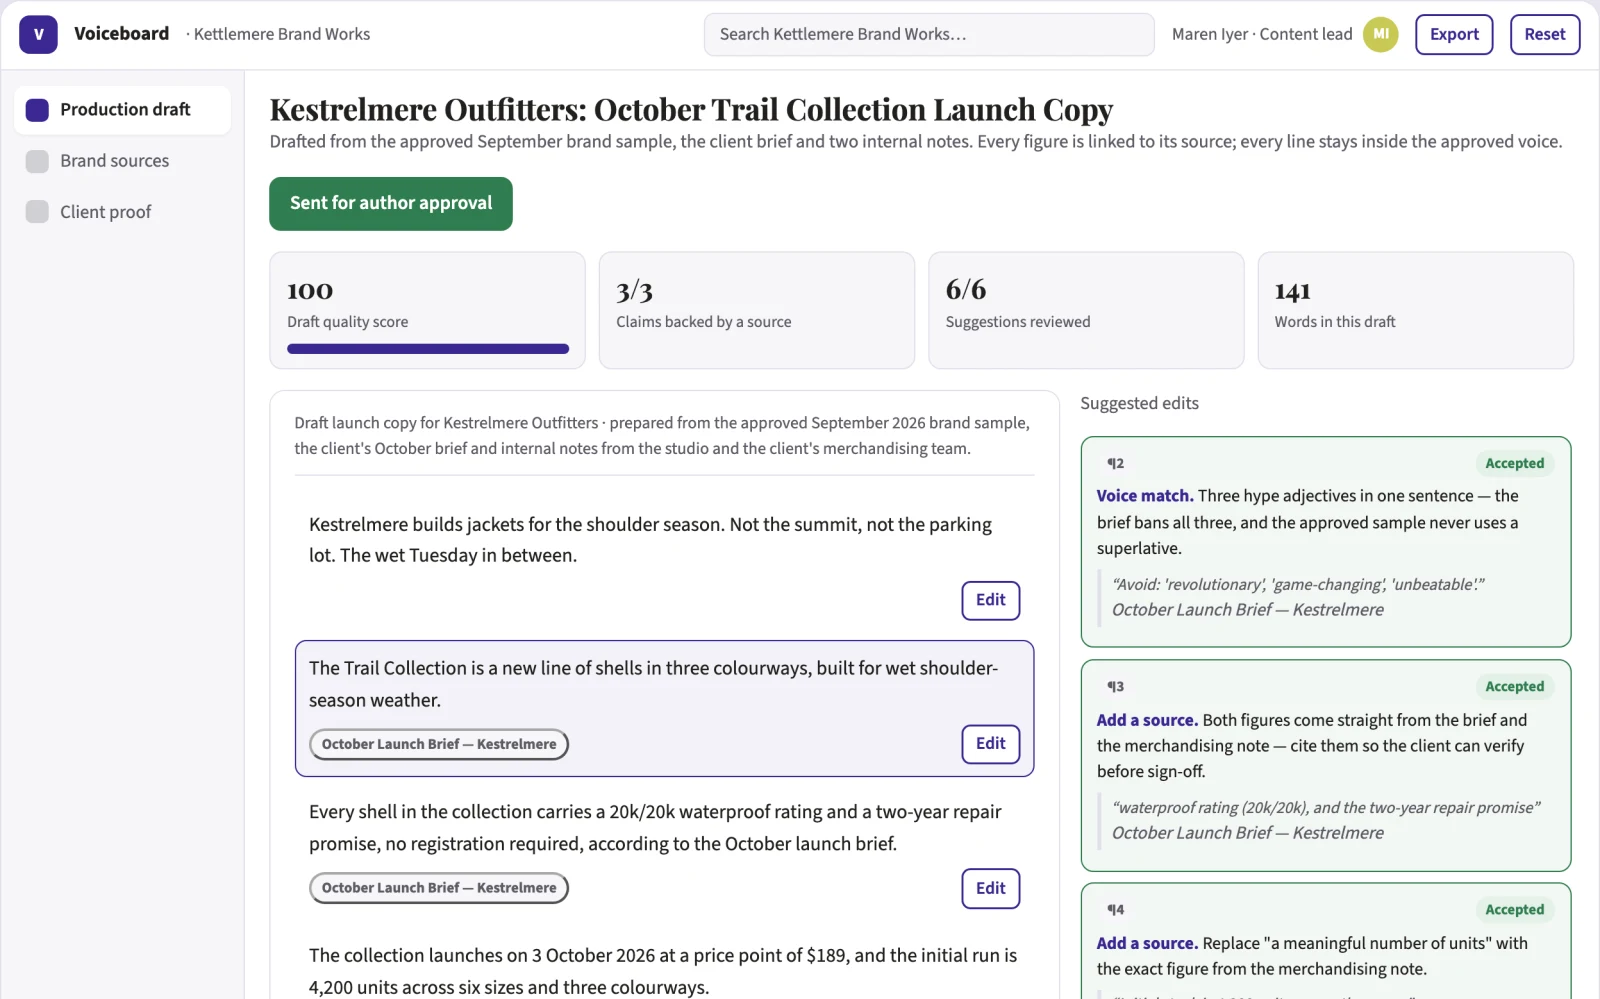This screenshot has width=1600, height=999.
Task: Click the Kestrelmere Outfitters page title
Action: 691,109
